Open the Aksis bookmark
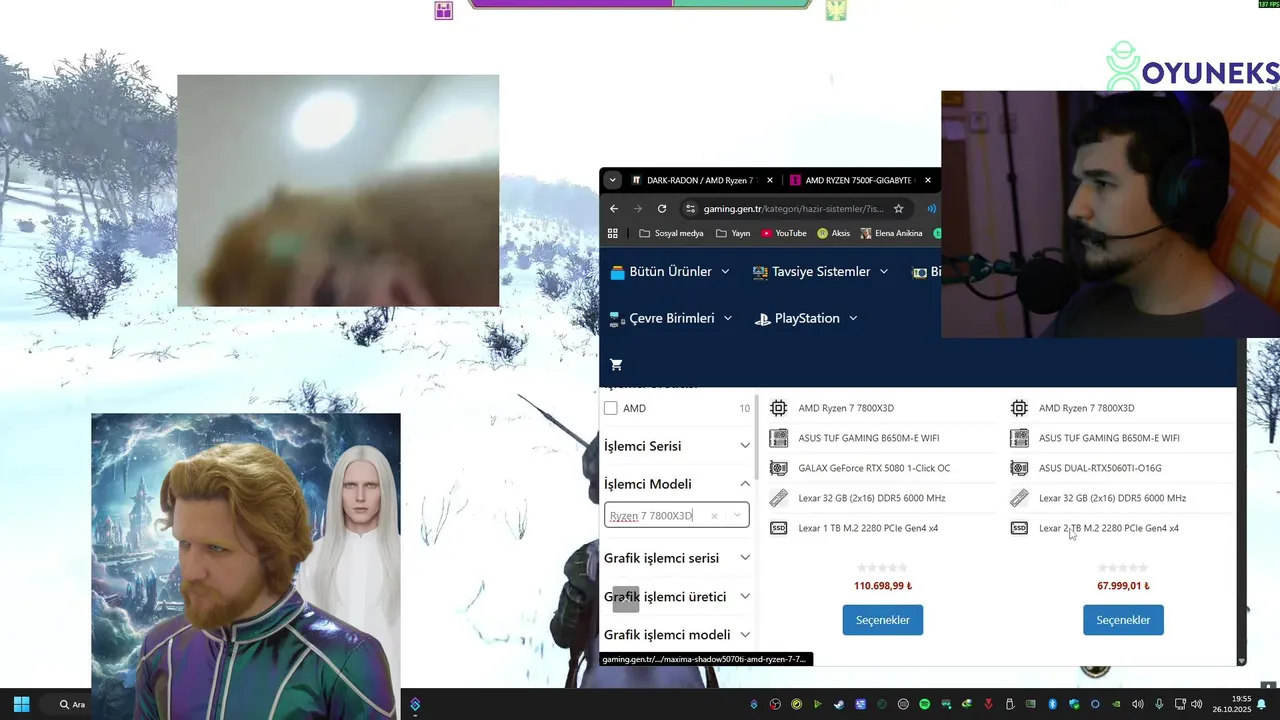This screenshot has width=1280, height=720. click(x=834, y=233)
